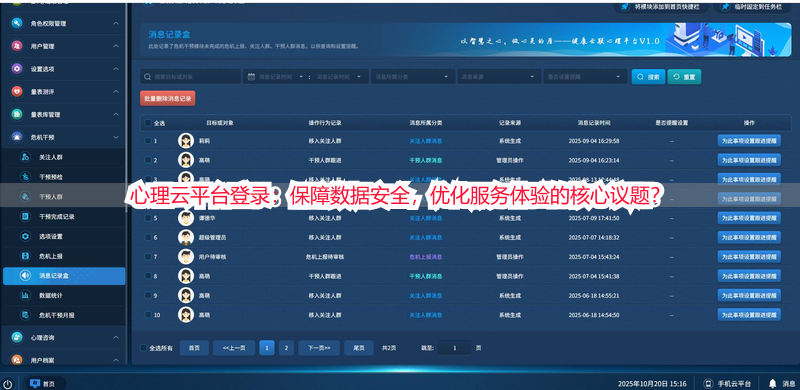
Task: Click the 干预预检 submenu icon
Action: point(25,177)
